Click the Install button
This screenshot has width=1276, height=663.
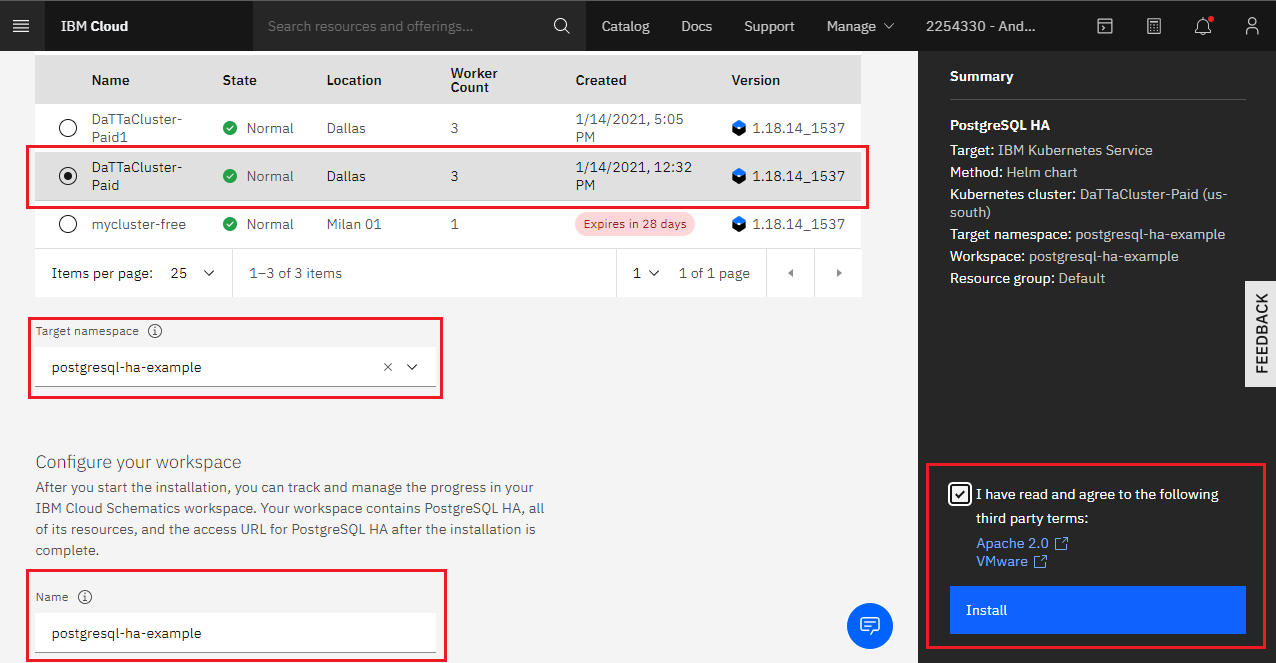tap(1097, 610)
